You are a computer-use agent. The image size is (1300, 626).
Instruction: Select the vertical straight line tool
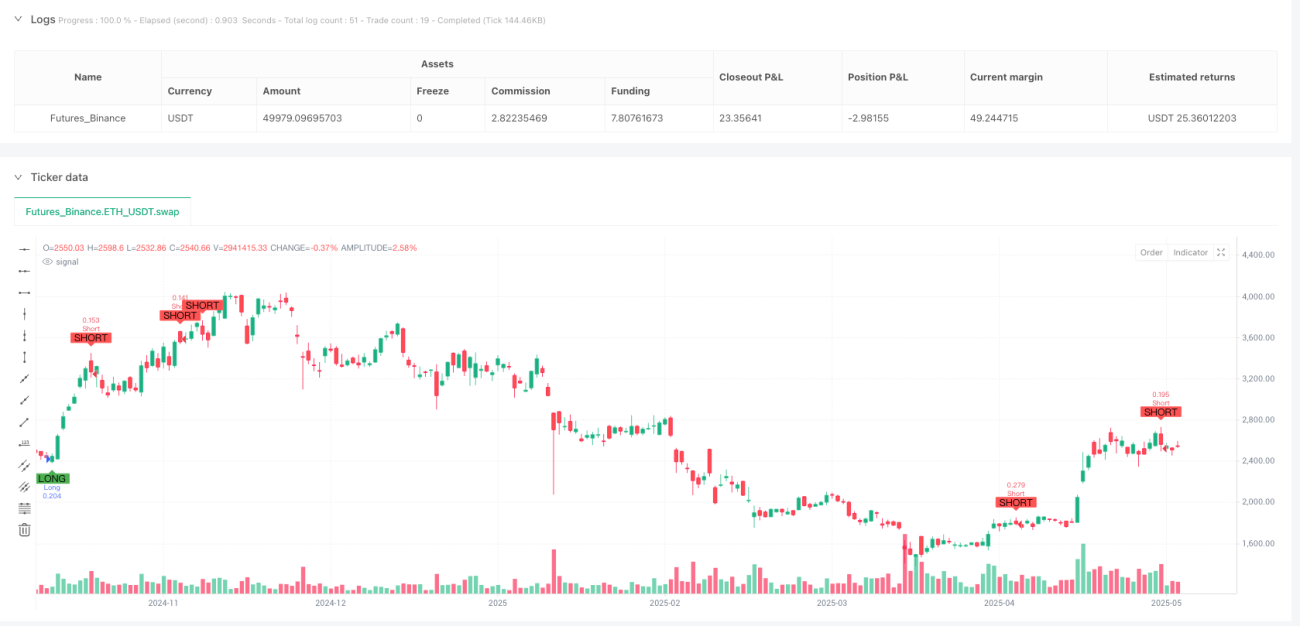(x=25, y=314)
